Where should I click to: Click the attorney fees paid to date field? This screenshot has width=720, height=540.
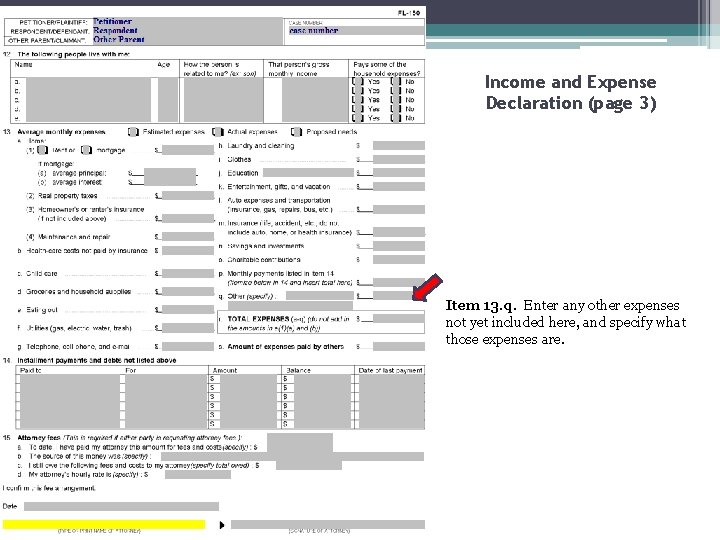click(300, 443)
